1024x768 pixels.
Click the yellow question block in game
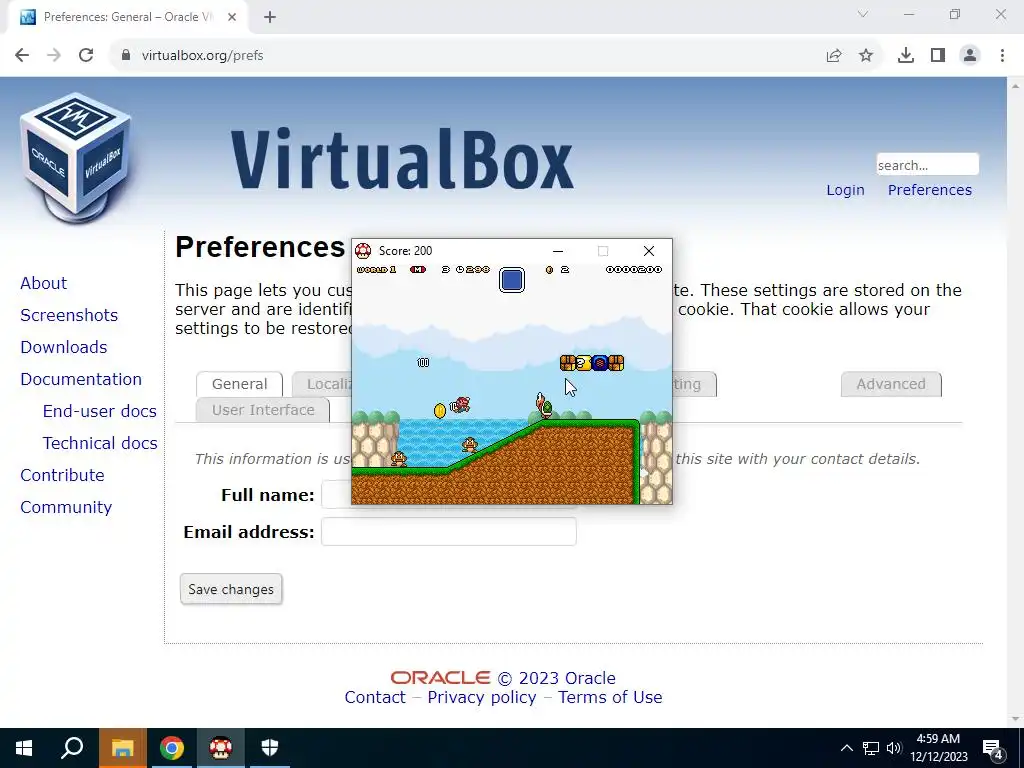(583, 362)
